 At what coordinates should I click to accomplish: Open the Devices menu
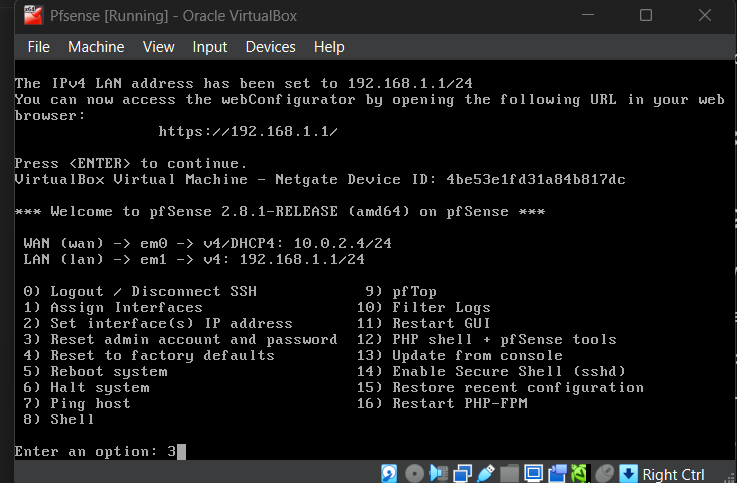[270, 47]
